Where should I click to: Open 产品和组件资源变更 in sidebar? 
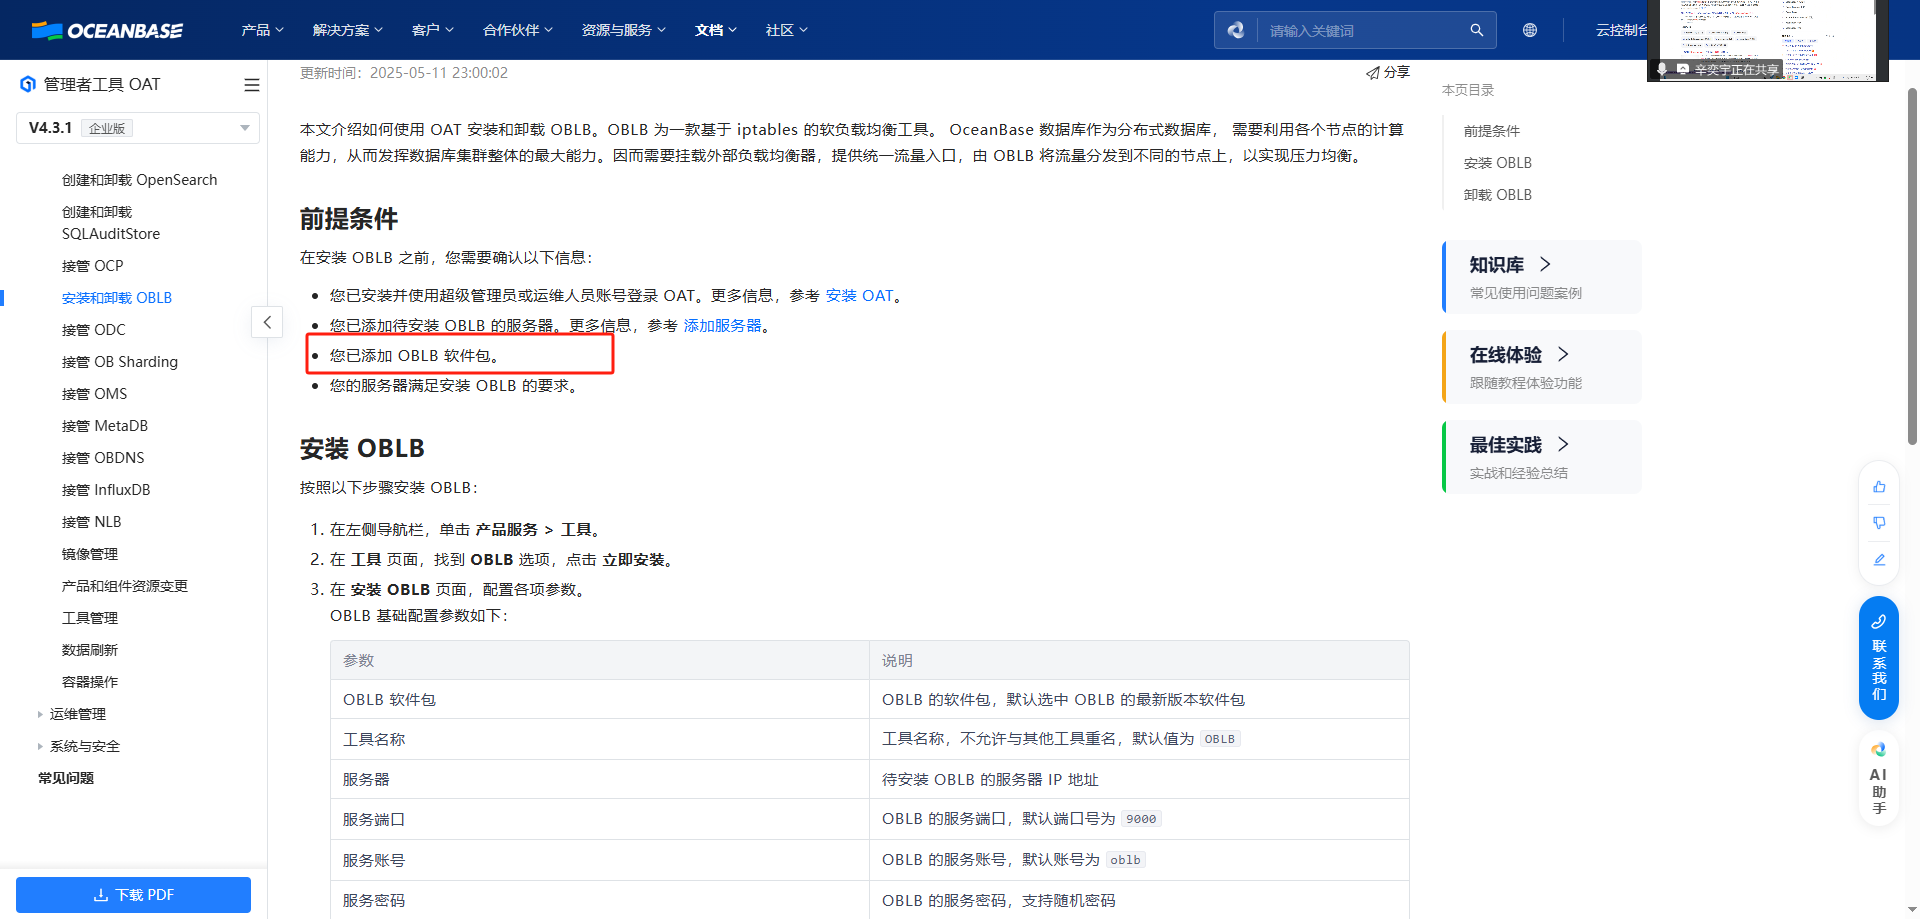point(124,586)
